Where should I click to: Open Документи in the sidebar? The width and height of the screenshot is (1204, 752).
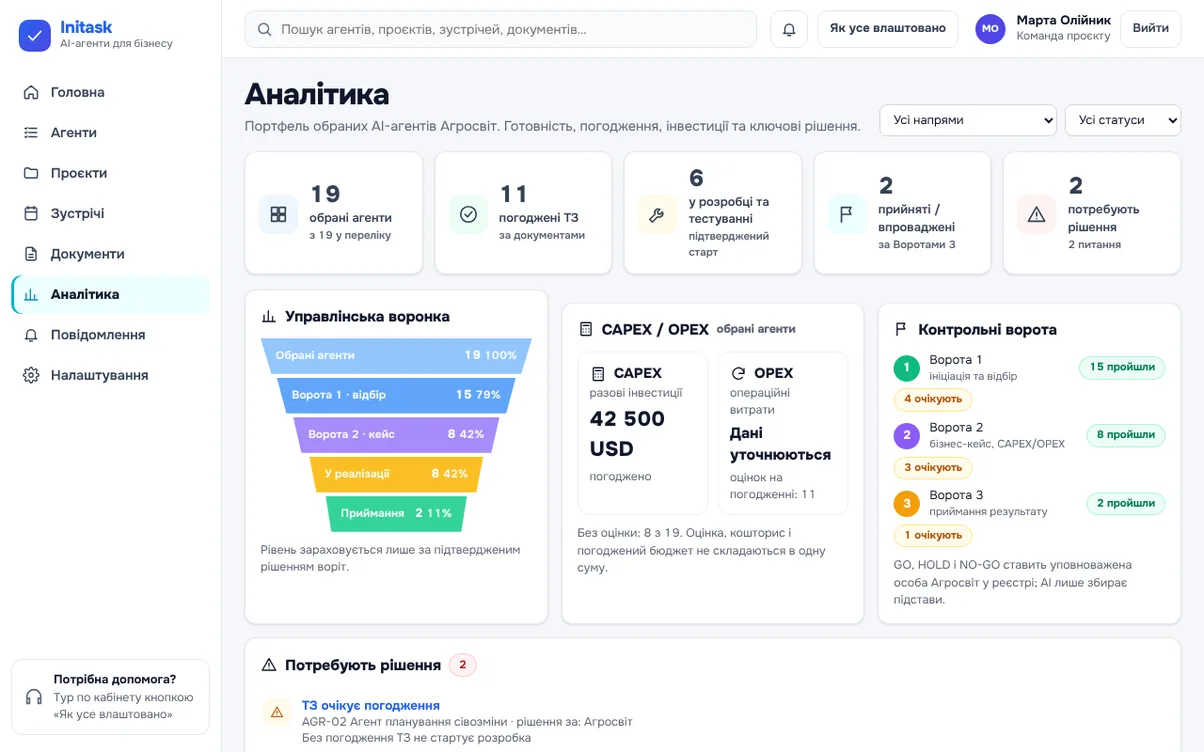pyautogui.click(x=110, y=254)
